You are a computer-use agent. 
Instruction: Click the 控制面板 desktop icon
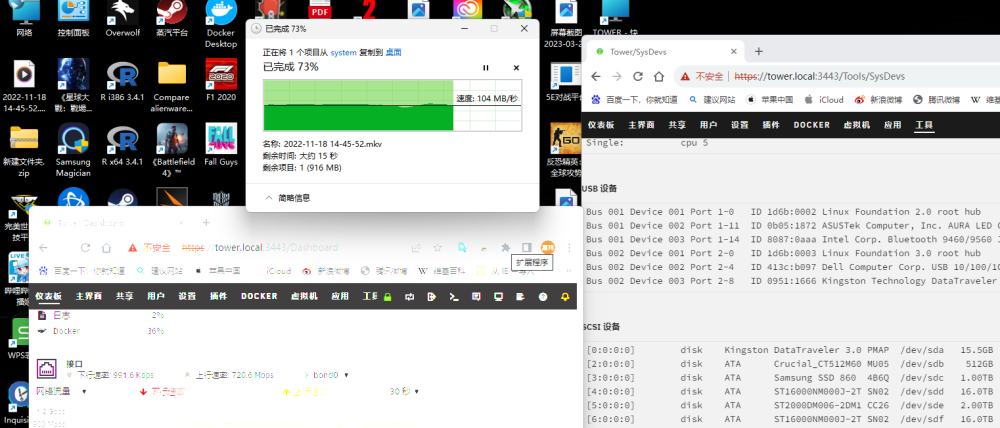point(73,19)
